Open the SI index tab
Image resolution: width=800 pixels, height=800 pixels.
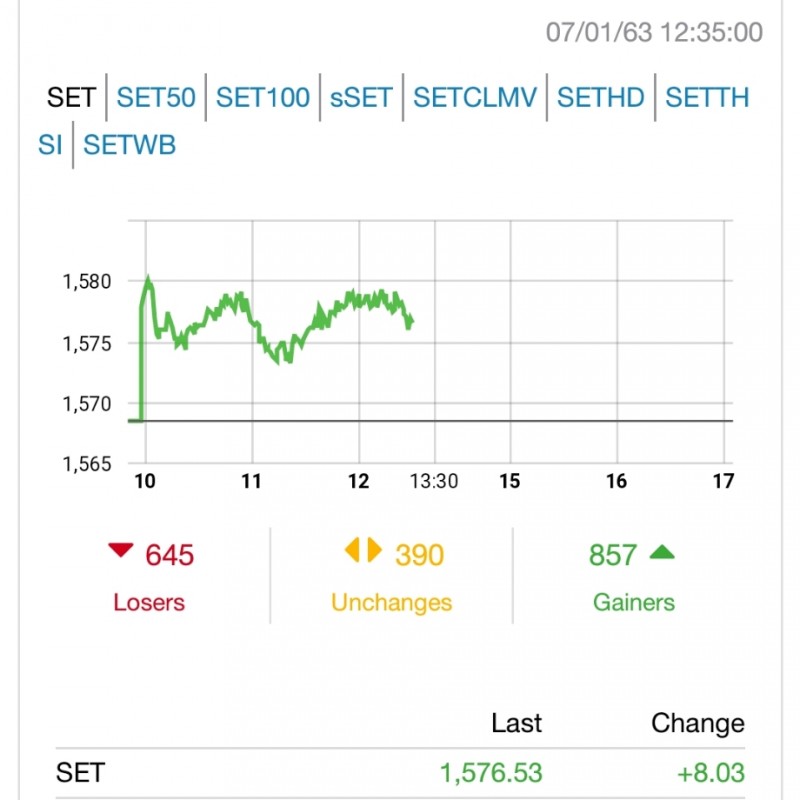(x=50, y=144)
